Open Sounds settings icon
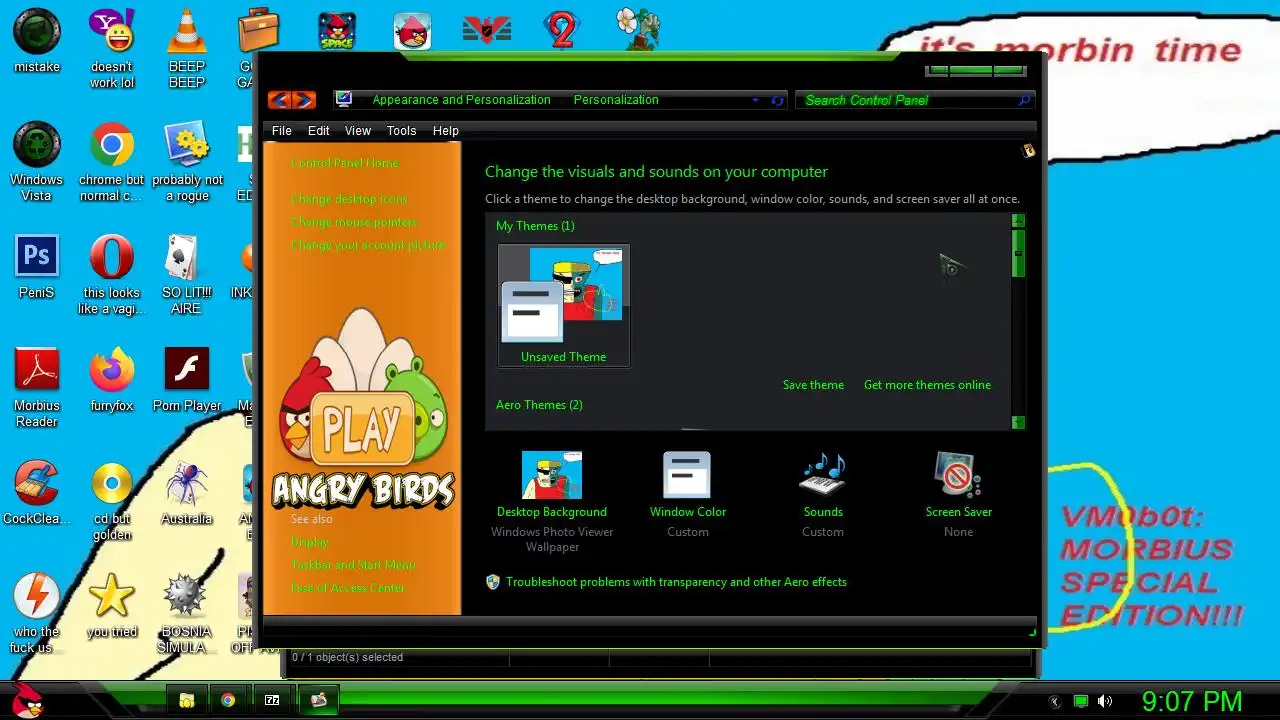Viewport: 1280px width, 720px height. [823, 475]
